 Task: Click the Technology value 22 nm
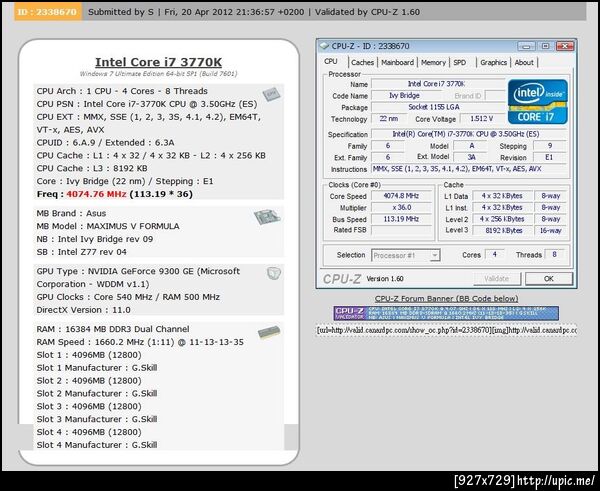coord(388,119)
